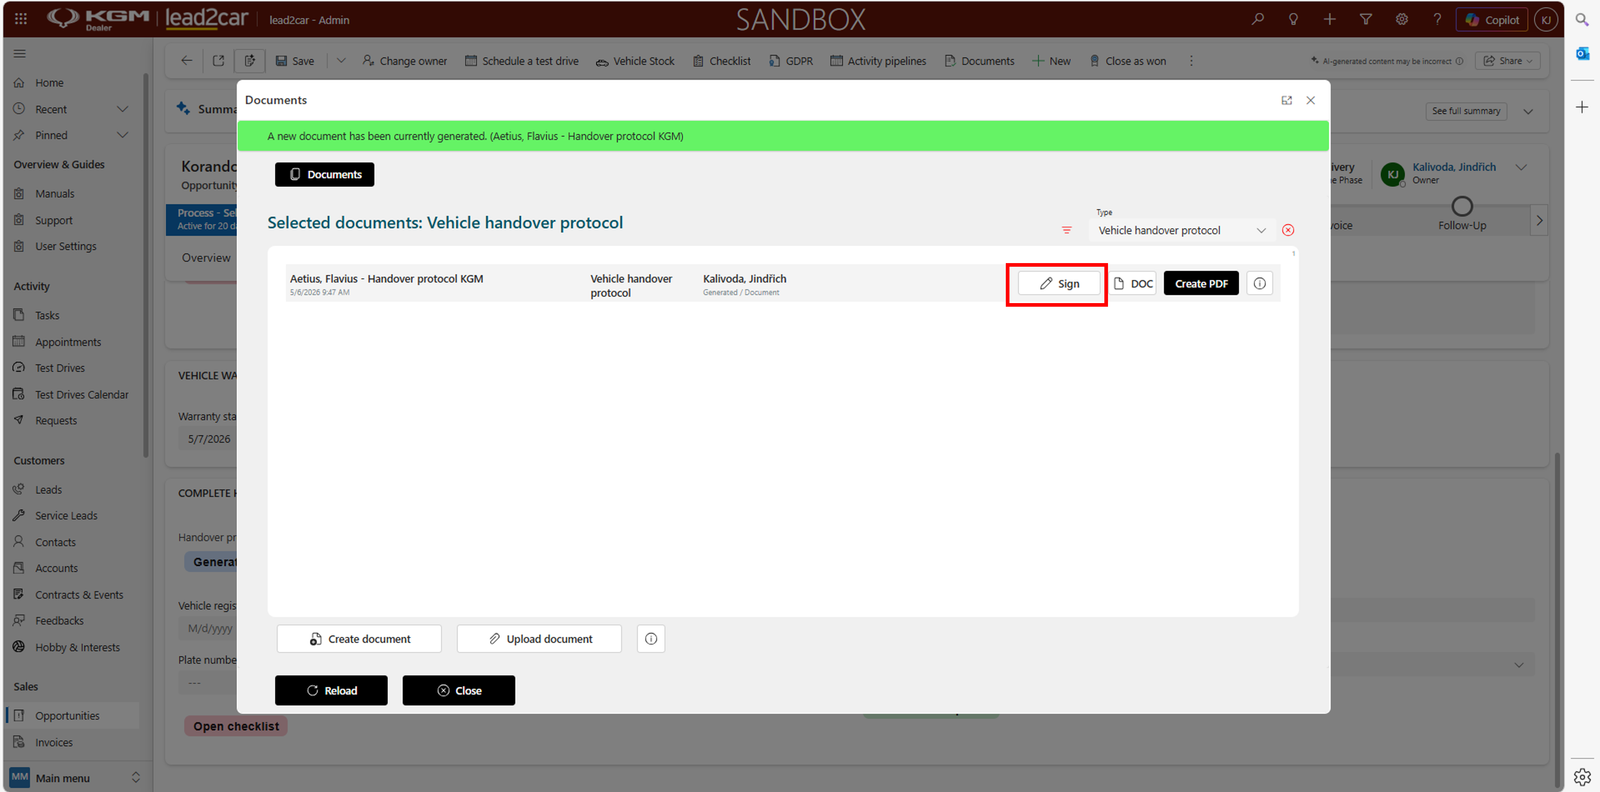This screenshot has width=1600, height=792.
Task: Open record in new window icon
Action: 218,61
